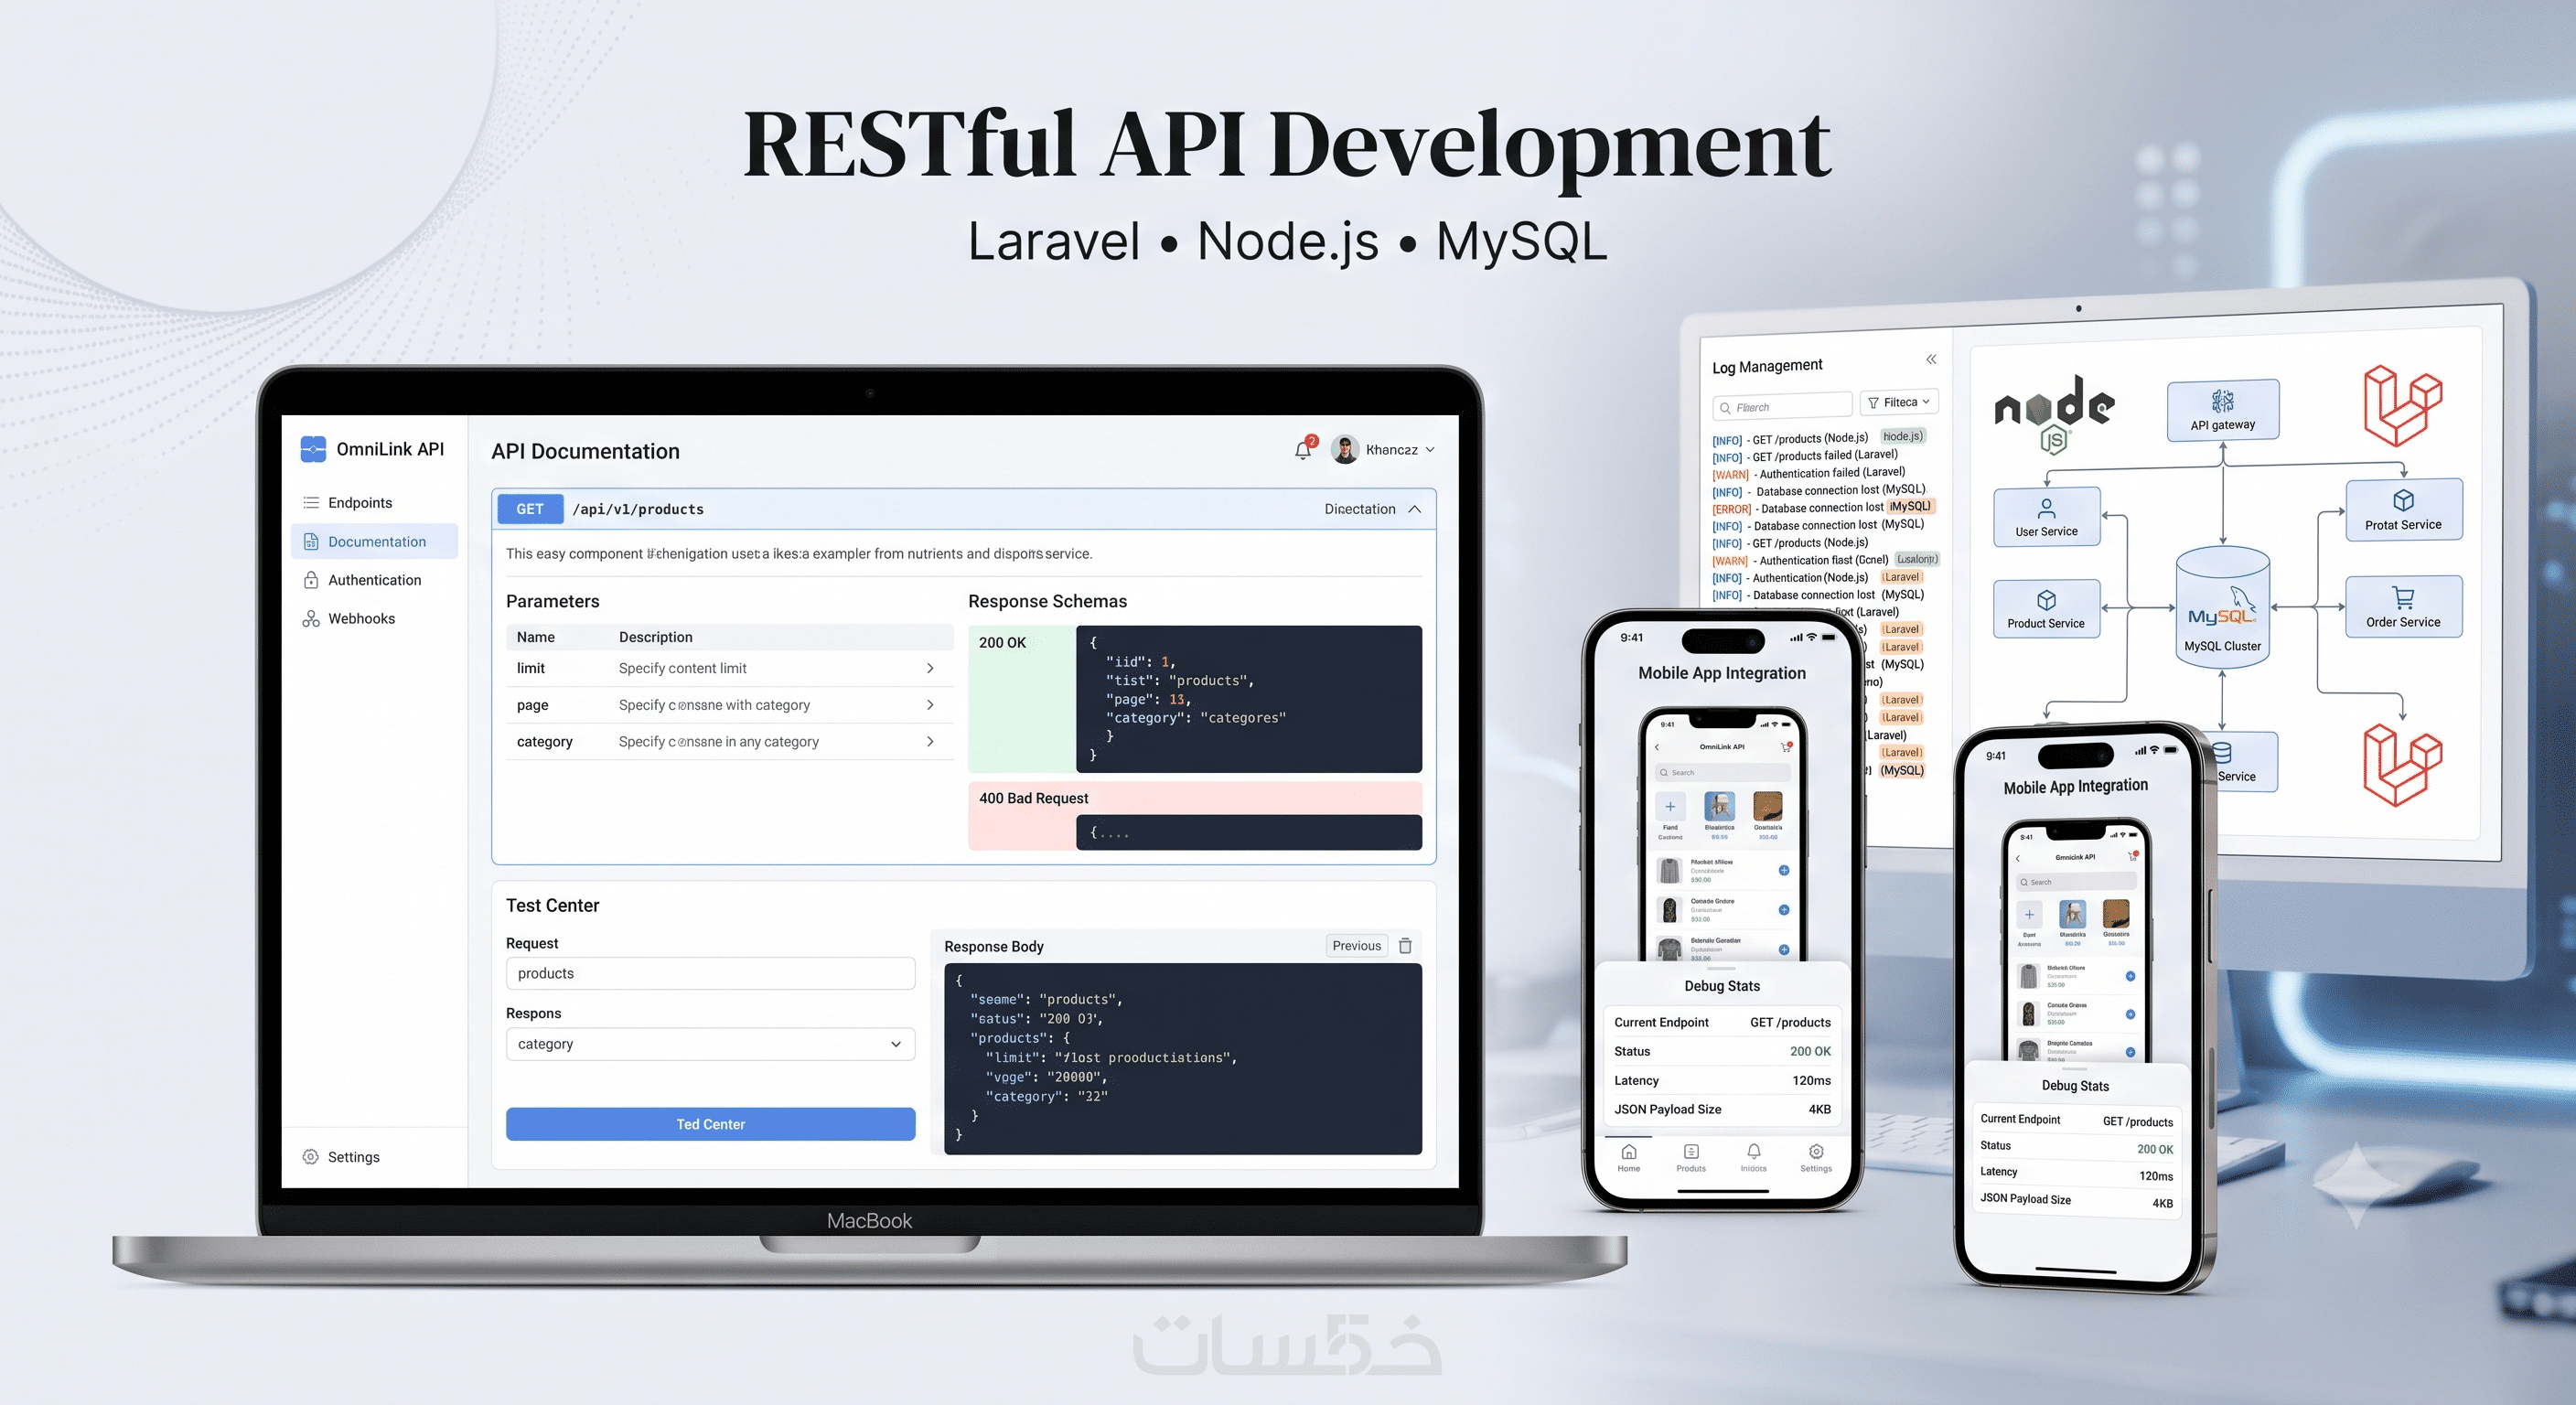Collapse the Diəctation section chevron
The image size is (2576, 1405).
click(1415, 509)
